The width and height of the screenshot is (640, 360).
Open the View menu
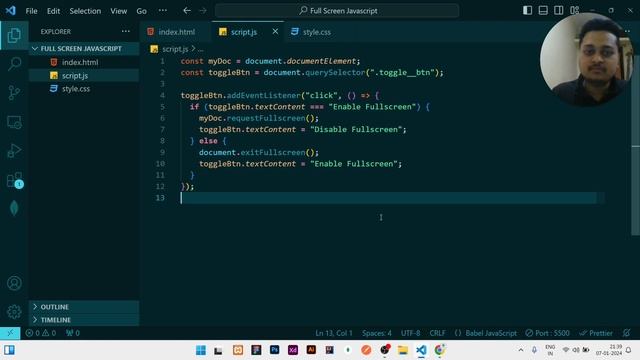(x=118, y=11)
